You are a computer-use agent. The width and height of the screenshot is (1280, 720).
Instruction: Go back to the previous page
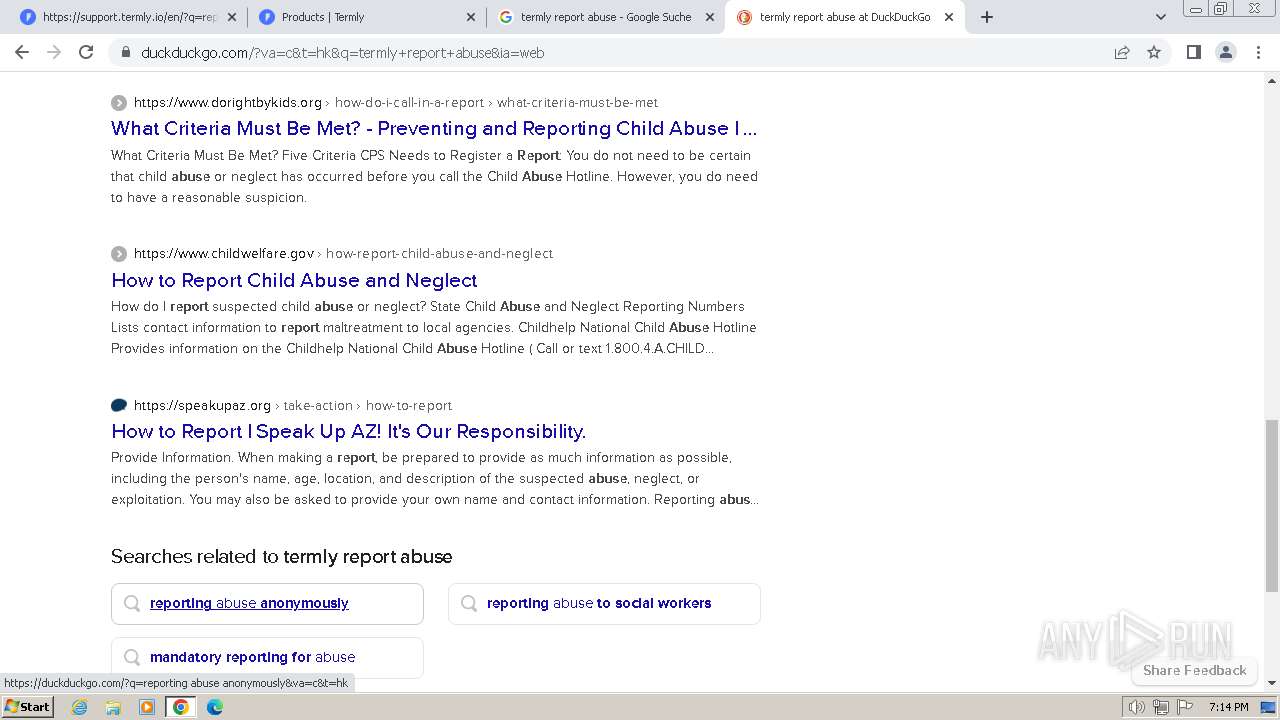pyautogui.click(x=22, y=52)
